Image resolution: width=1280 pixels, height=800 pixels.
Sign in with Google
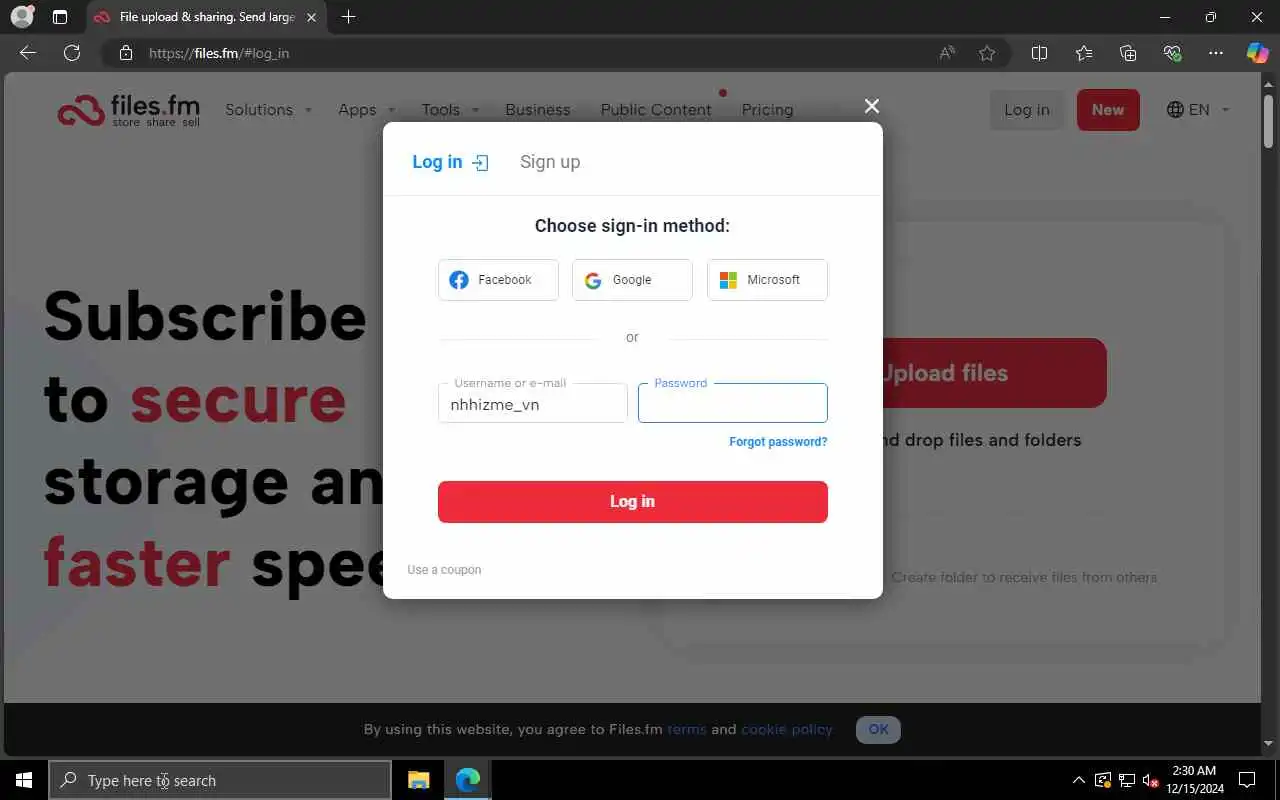pyautogui.click(x=632, y=280)
